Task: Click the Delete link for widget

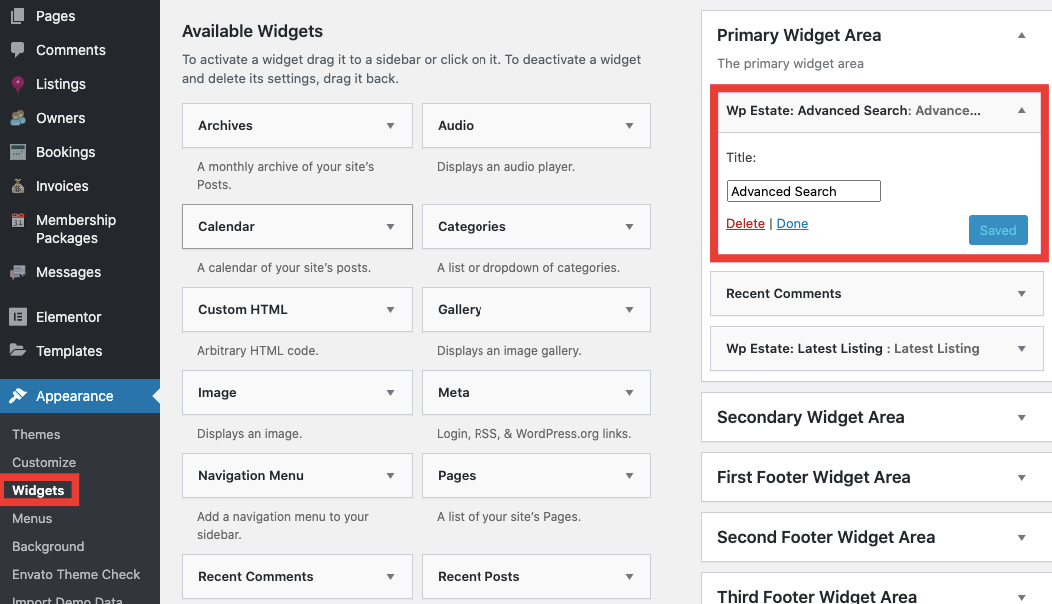Action: point(745,224)
